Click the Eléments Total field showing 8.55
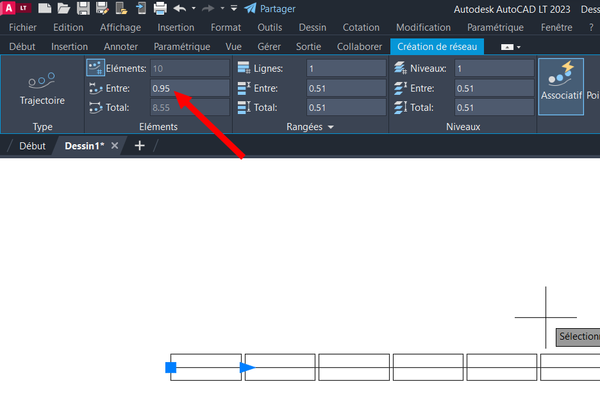600x414 pixels. [190, 108]
